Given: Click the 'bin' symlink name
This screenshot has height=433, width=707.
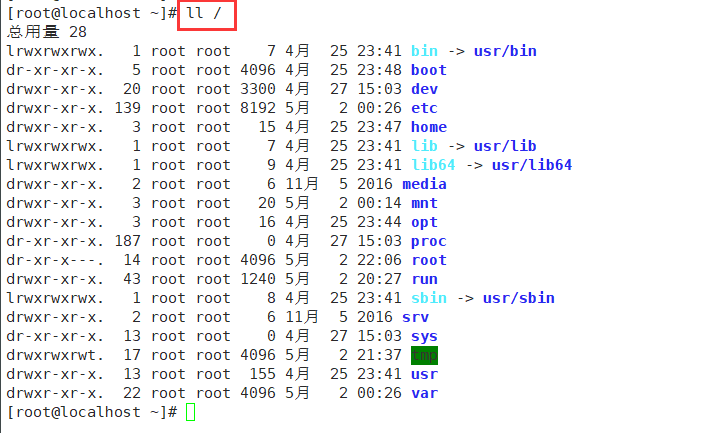Looking at the screenshot, I should (424, 51).
